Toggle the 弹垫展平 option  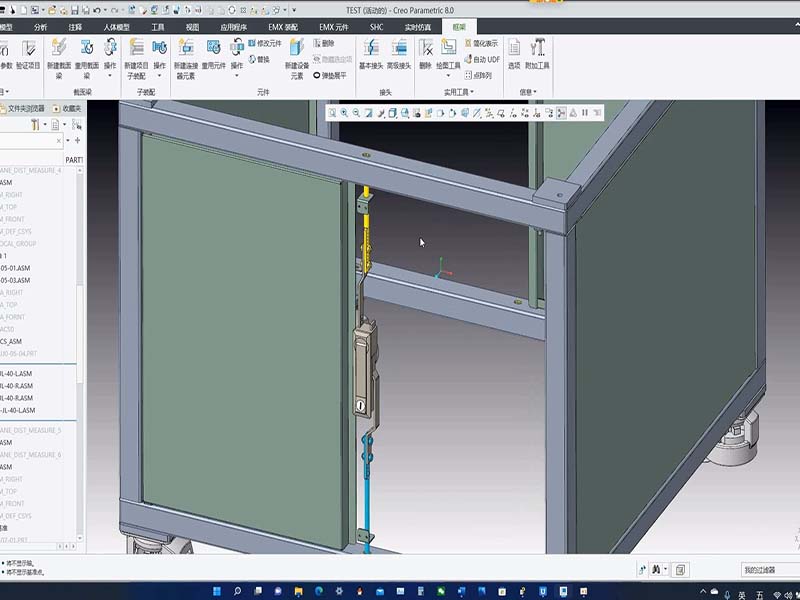coord(330,75)
